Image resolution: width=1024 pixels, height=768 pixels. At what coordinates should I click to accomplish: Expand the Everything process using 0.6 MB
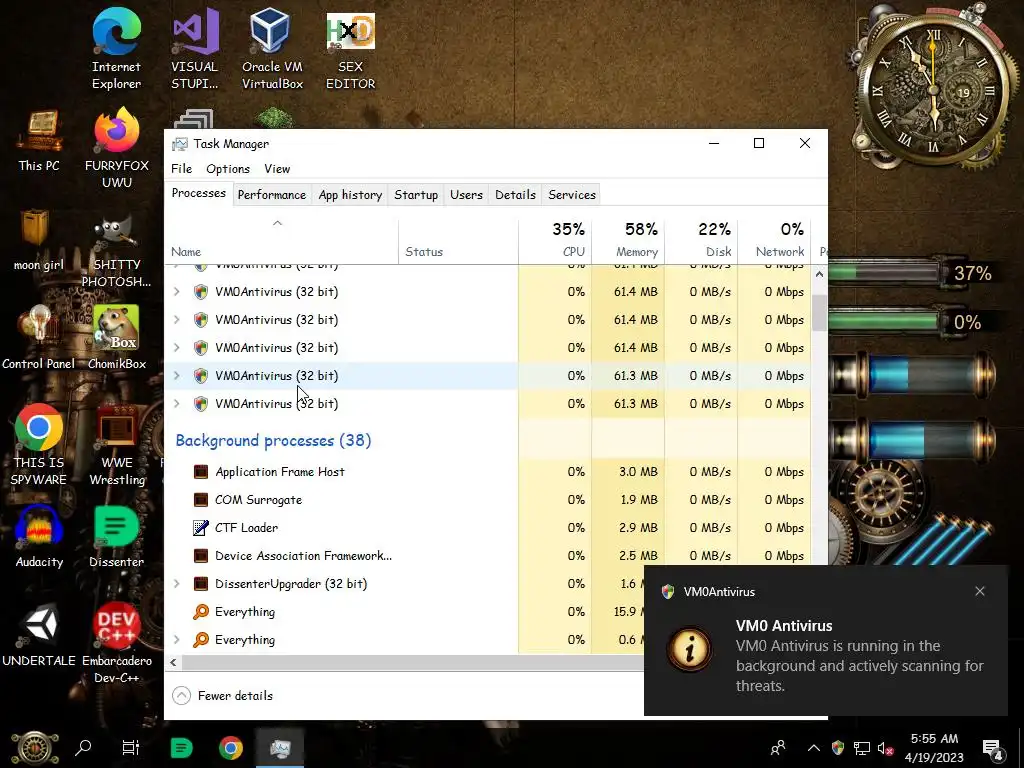click(176, 639)
